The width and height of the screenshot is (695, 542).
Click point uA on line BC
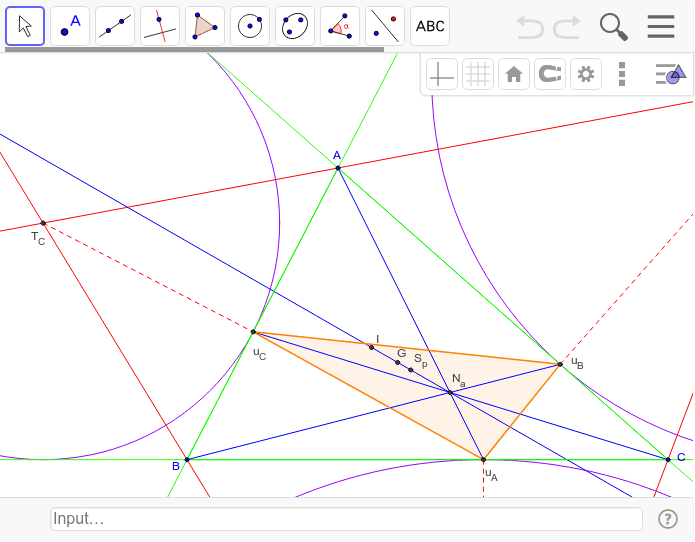point(483,460)
